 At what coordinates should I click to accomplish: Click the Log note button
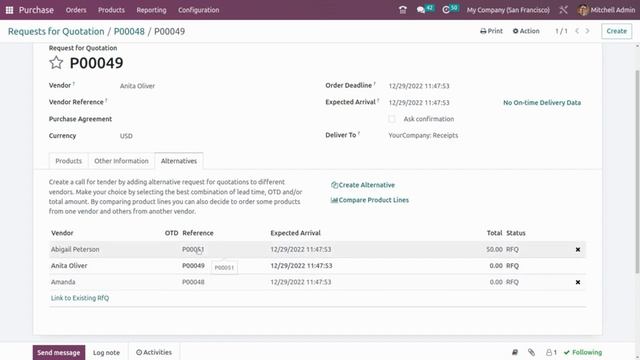(x=106, y=352)
